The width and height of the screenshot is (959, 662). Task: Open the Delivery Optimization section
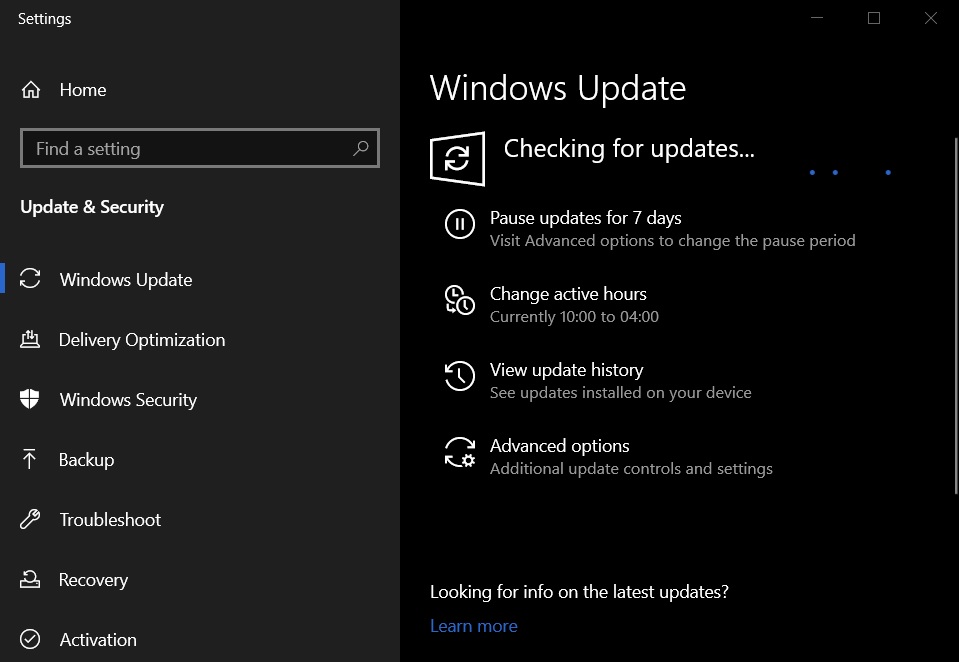[x=142, y=340]
